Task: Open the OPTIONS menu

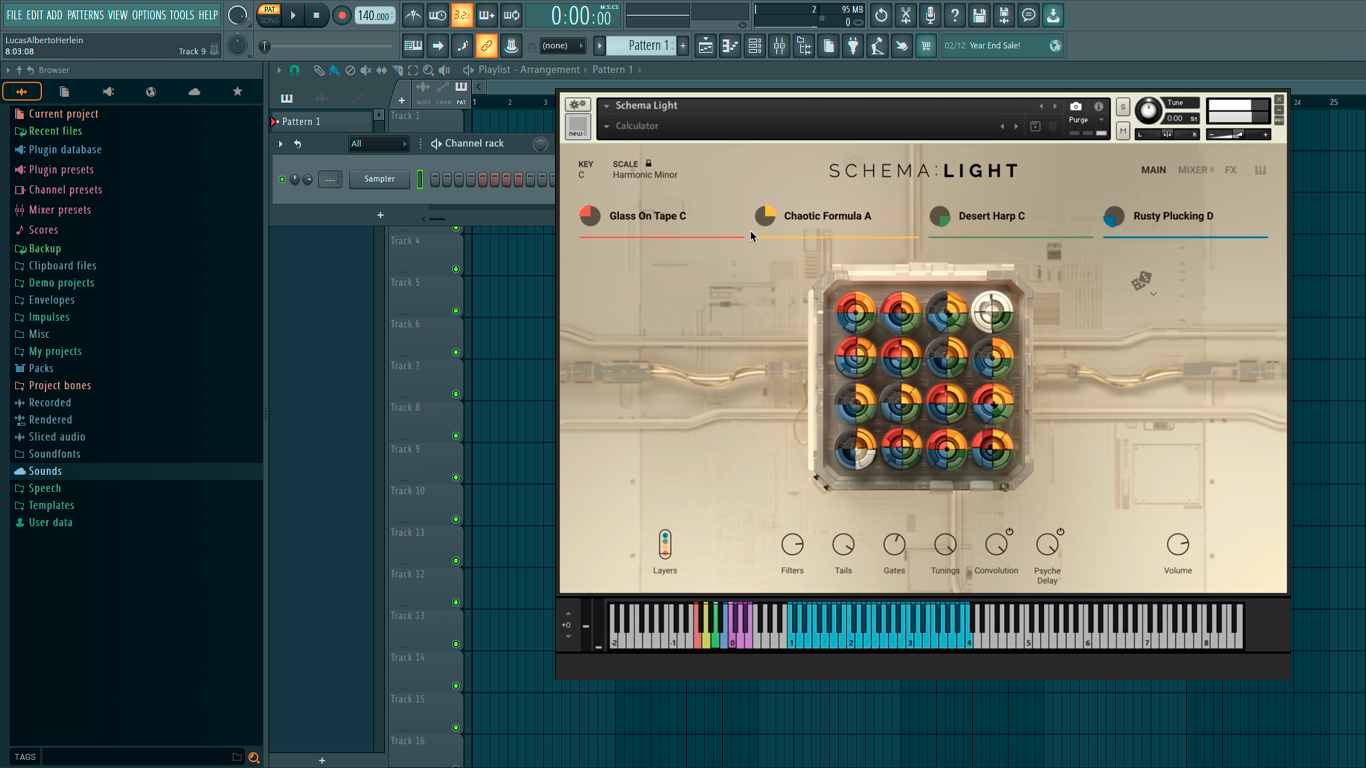Action: click(149, 15)
